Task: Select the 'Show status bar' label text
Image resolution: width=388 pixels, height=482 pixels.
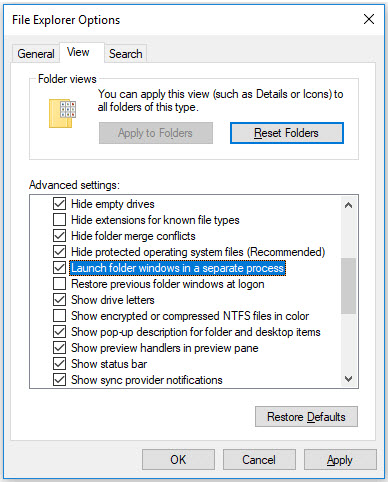Action: tap(109, 364)
